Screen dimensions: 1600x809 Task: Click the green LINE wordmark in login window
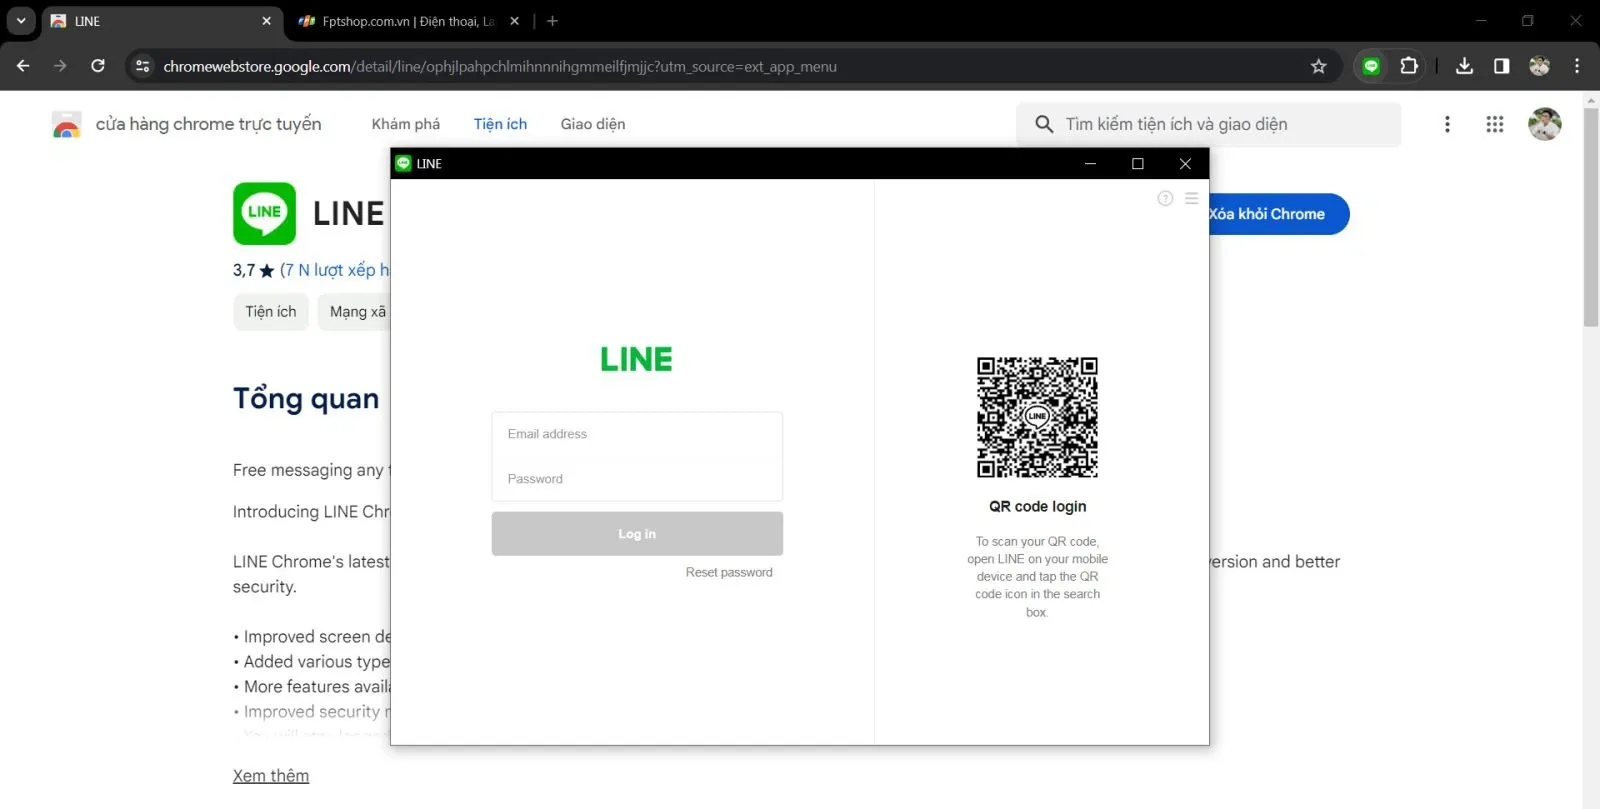coord(636,359)
